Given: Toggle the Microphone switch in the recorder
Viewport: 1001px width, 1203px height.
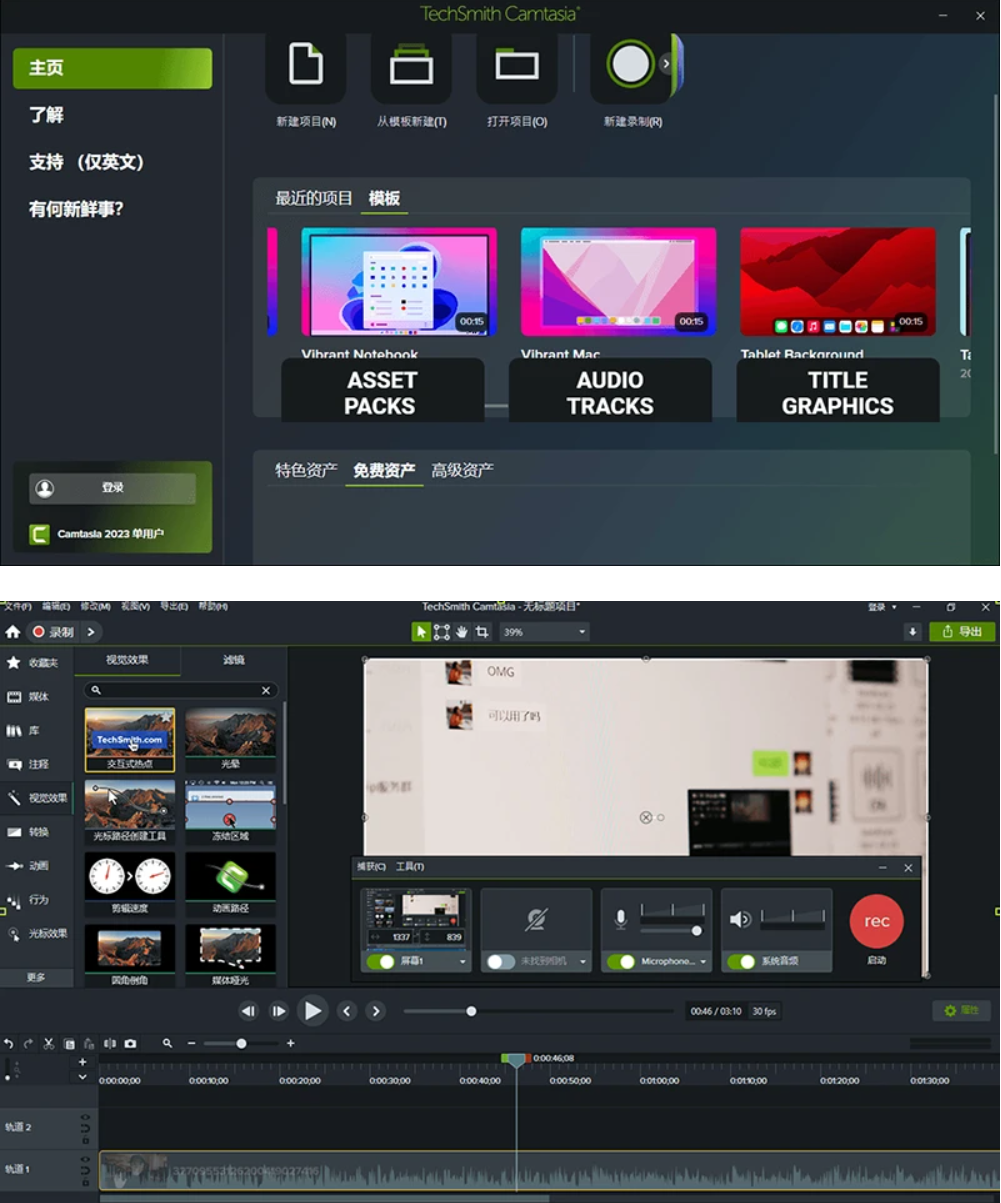Looking at the screenshot, I should 621,962.
